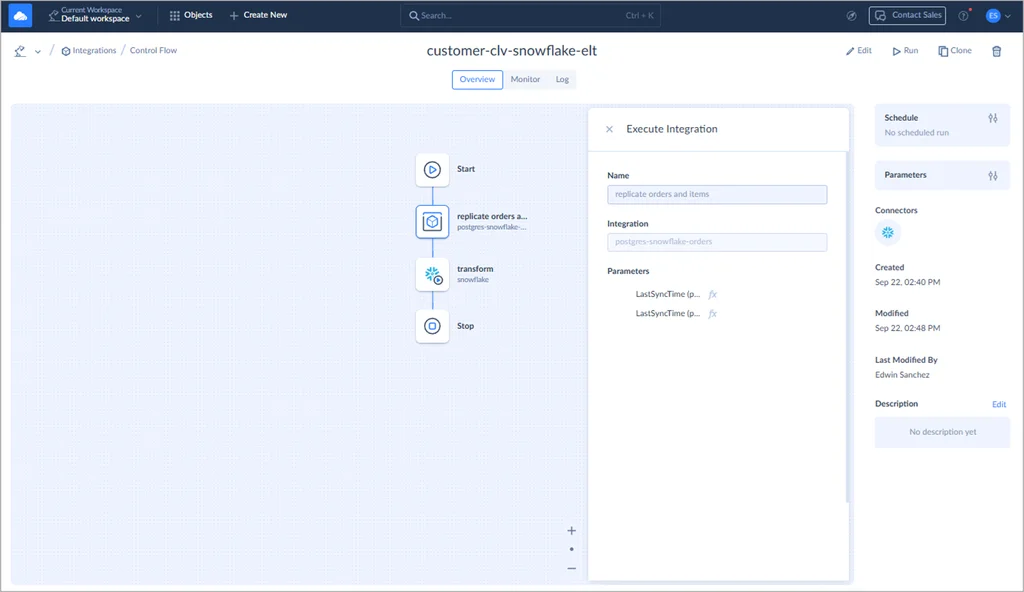Click the cloud logo home icon

(x=20, y=15)
